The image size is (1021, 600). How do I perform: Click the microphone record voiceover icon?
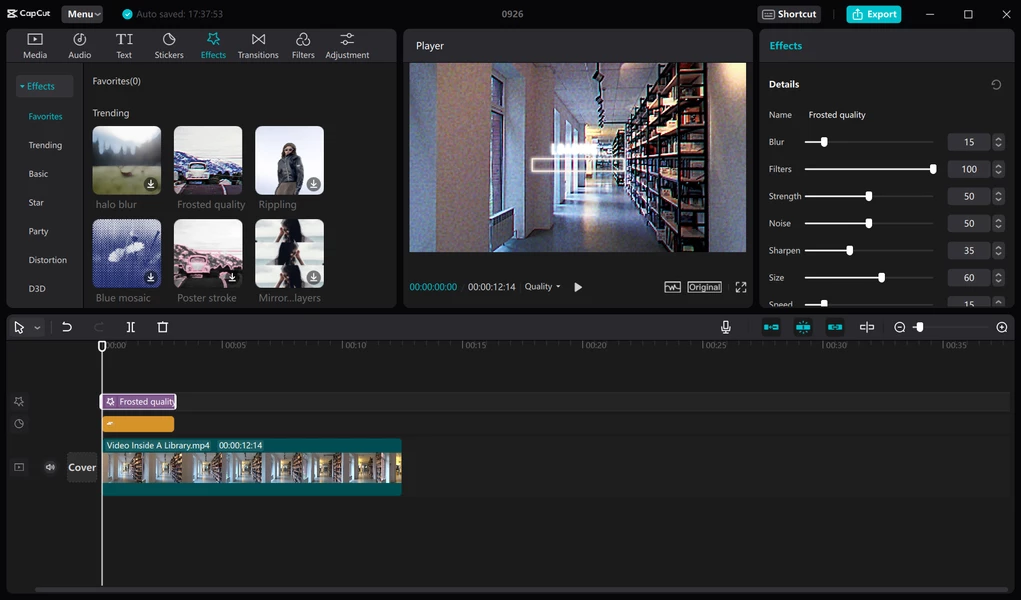coord(726,327)
